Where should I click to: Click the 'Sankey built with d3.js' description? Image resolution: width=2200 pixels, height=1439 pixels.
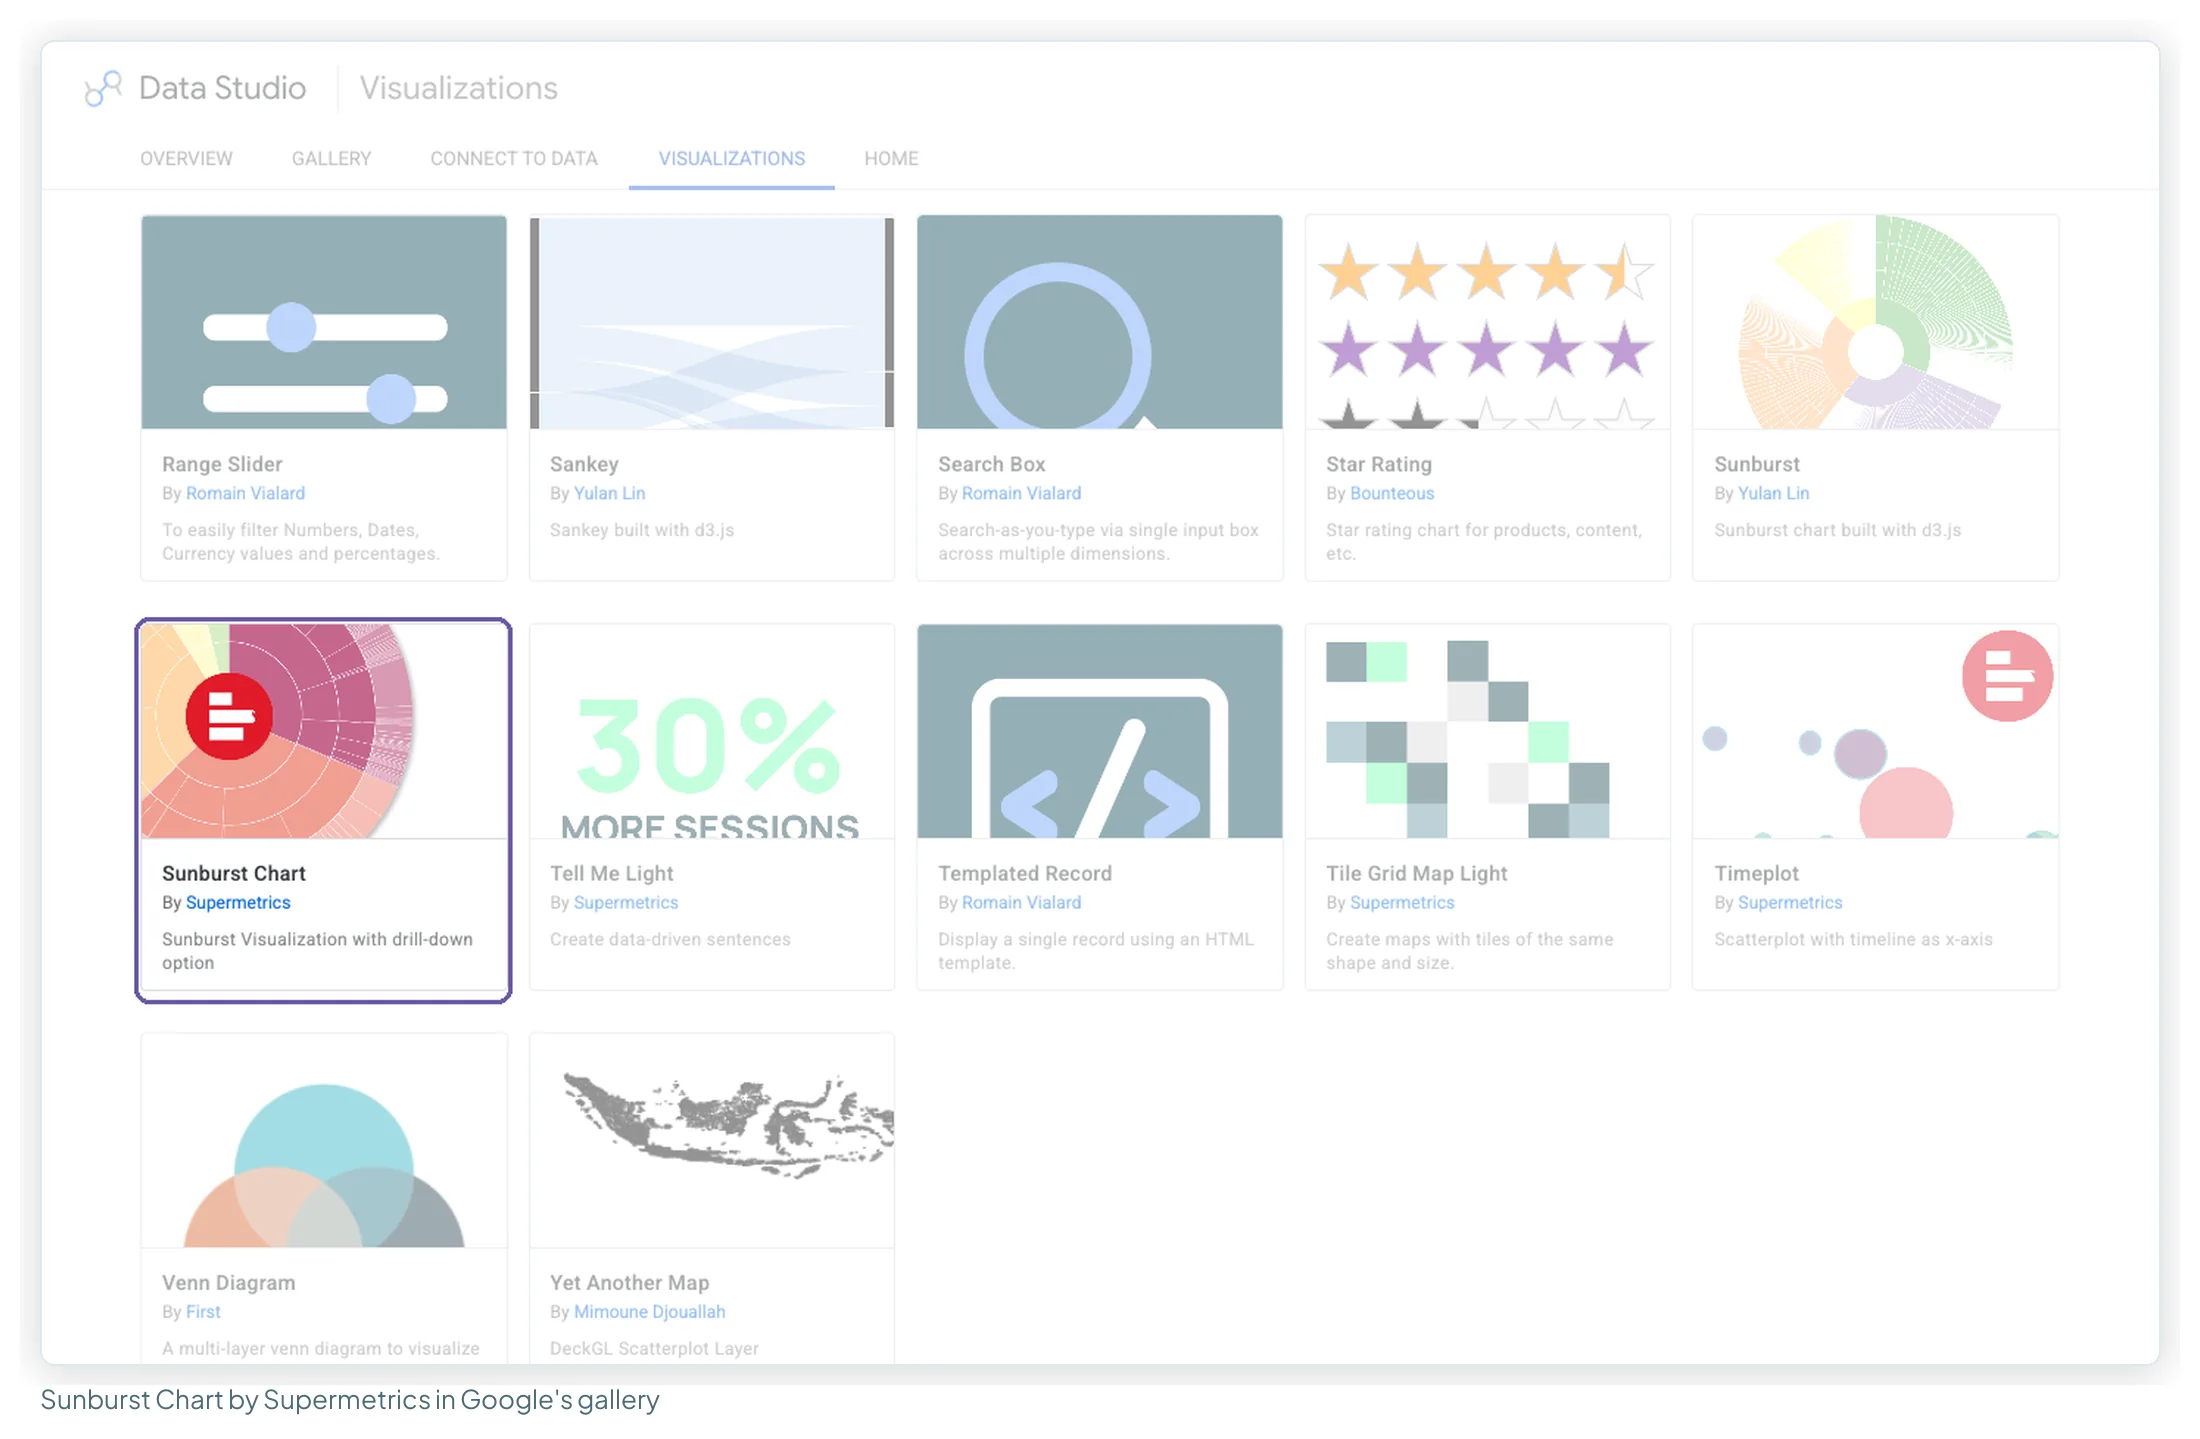tap(642, 529)
